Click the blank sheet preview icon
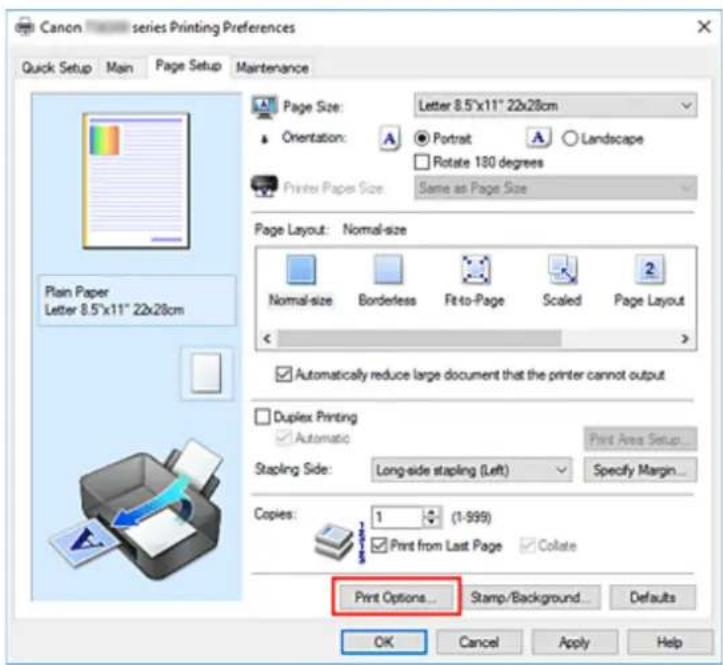The image size is (723, 665). (206, 373)
